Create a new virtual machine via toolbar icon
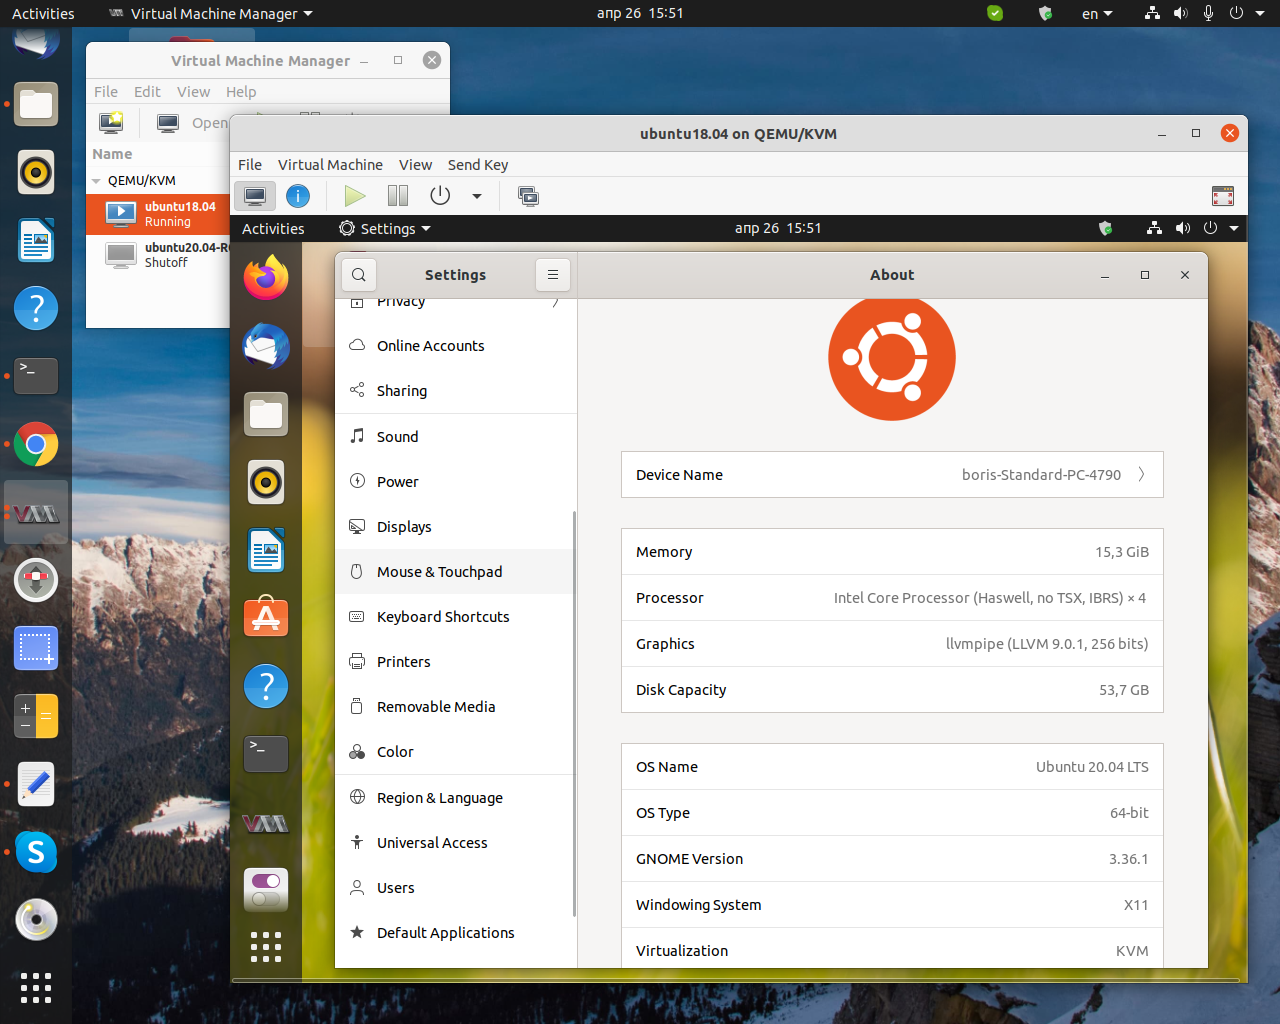The width and height of the screenshot is (1280, 1024). coord(111,122)
